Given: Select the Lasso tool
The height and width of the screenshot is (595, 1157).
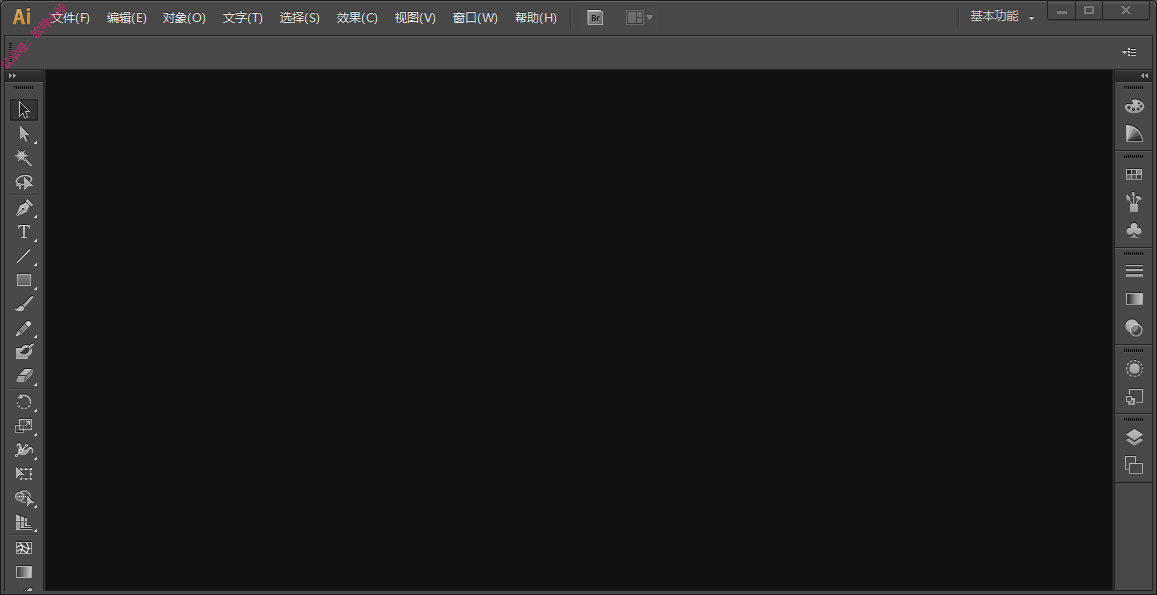Looking at the screenshot, I should 24,182.
